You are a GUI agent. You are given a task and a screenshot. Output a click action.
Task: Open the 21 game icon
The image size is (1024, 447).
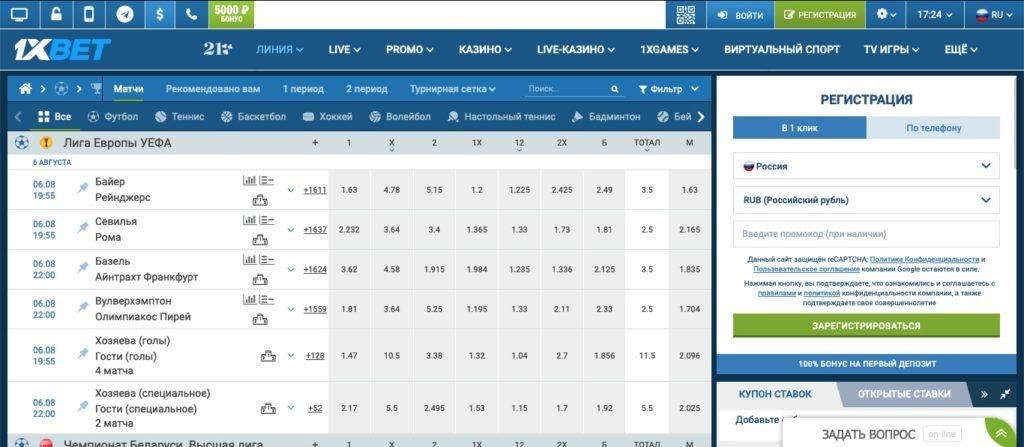coord(217,49)
